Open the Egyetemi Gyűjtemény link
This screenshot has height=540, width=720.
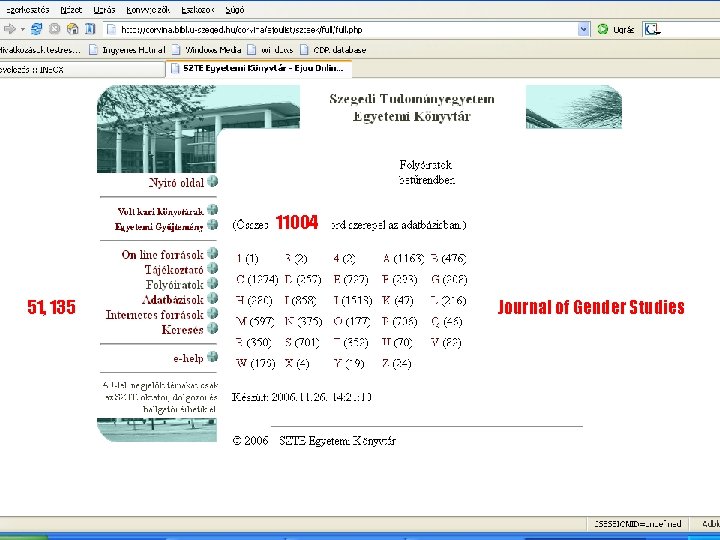click(159, 226)
